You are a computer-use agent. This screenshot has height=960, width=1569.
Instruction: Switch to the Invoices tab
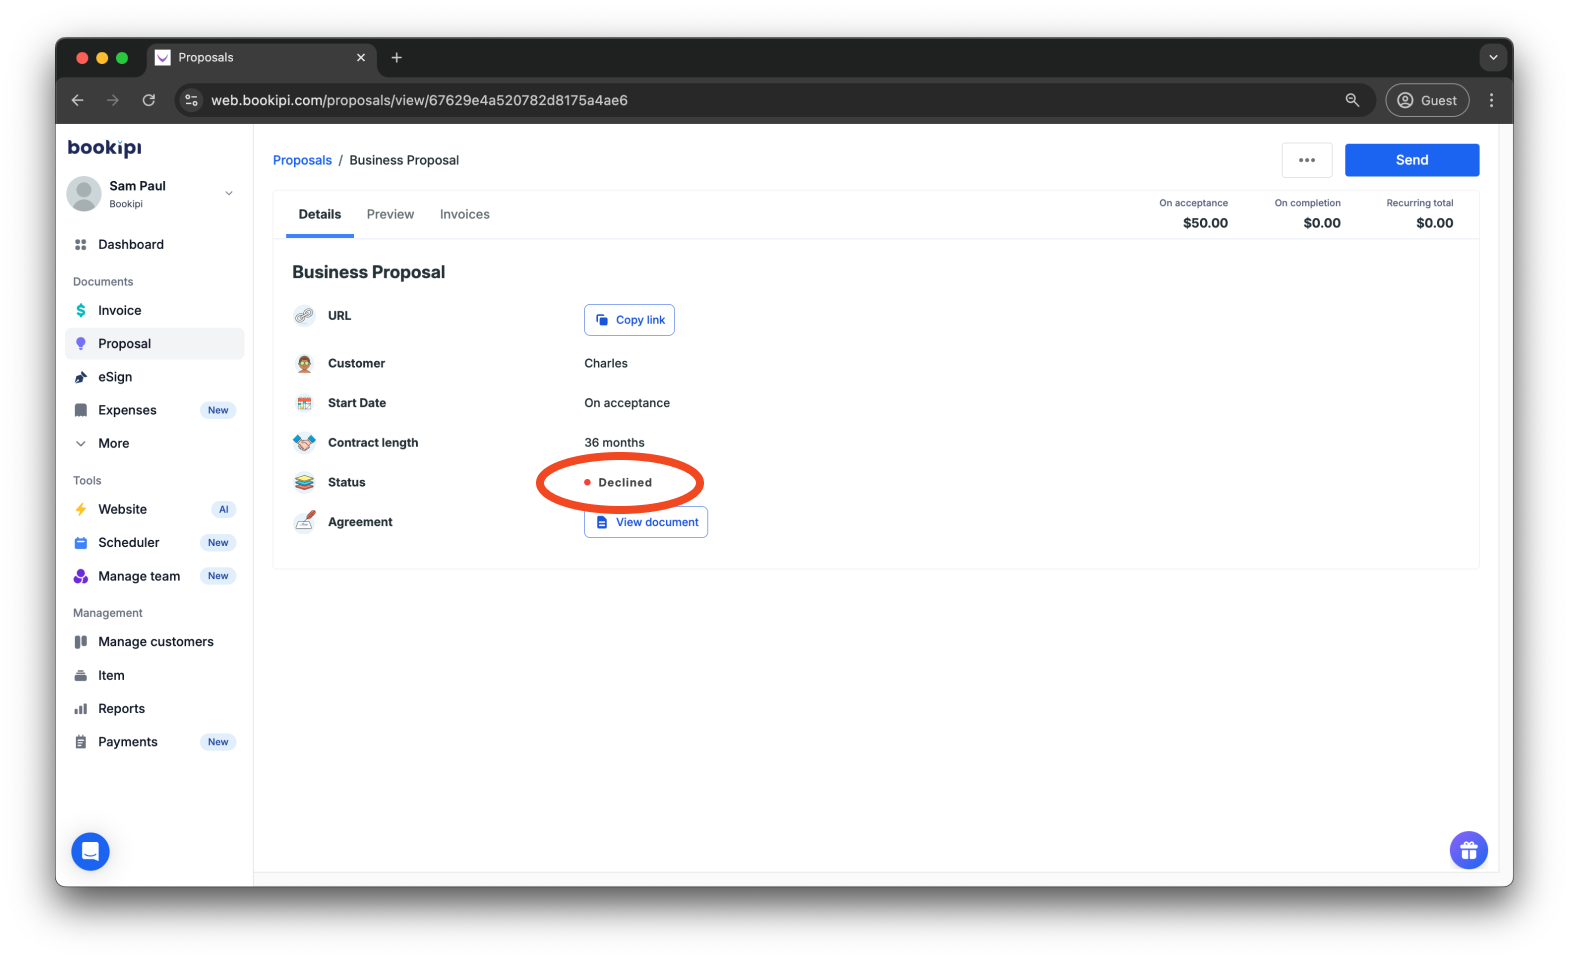tap(465, 215)
